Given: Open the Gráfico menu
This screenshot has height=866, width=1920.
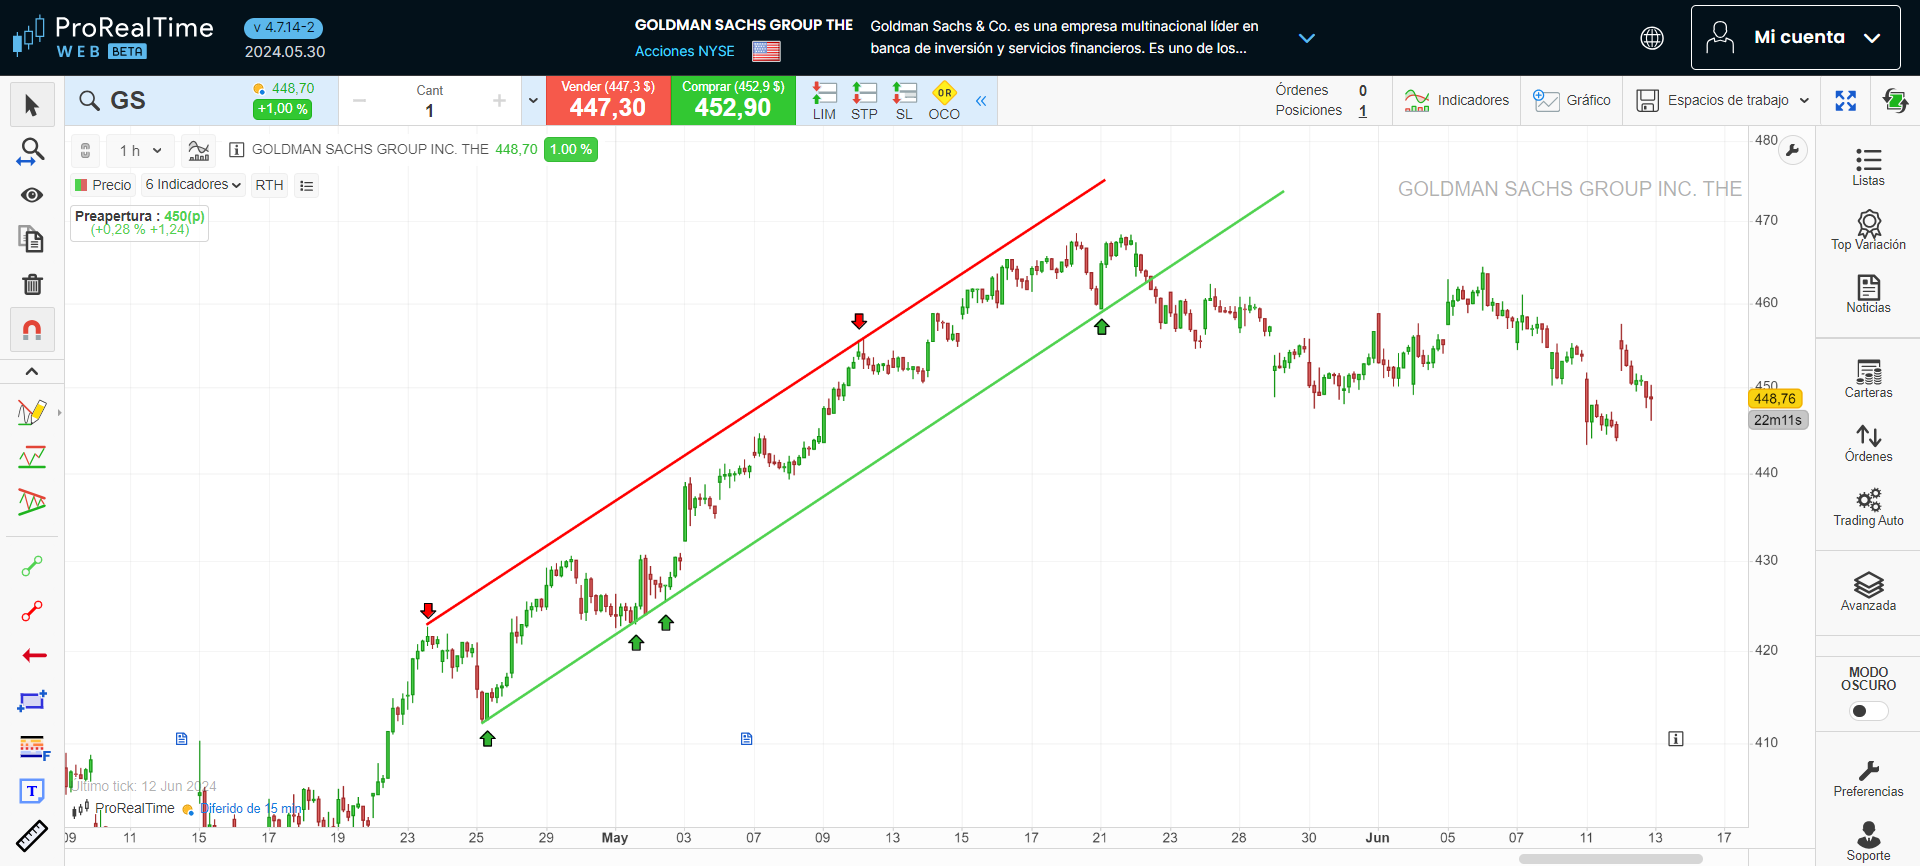Looking at the screenshot, I should (1572, 100).
